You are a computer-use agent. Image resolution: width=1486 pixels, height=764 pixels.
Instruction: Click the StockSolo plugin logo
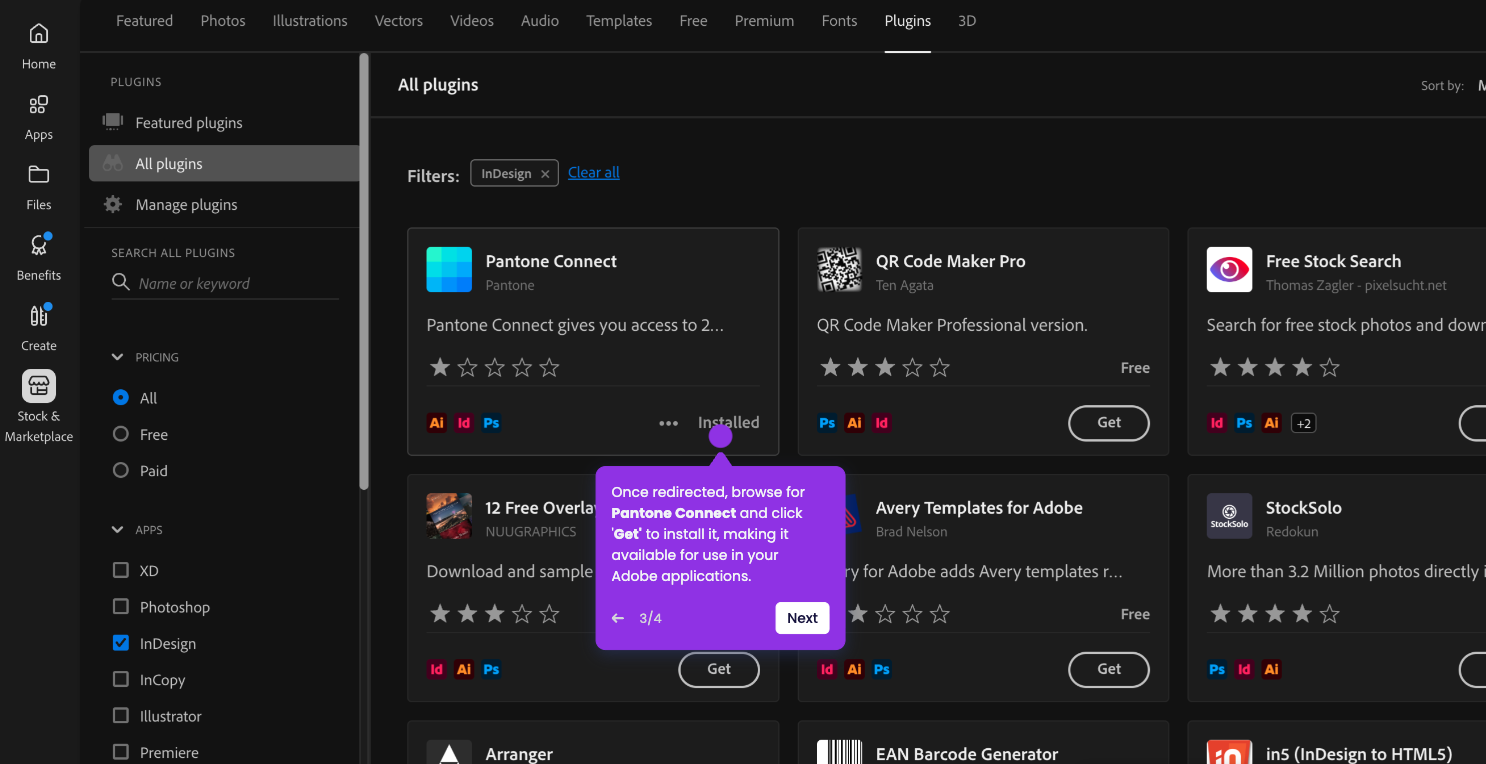click(x=1229, y=516)
